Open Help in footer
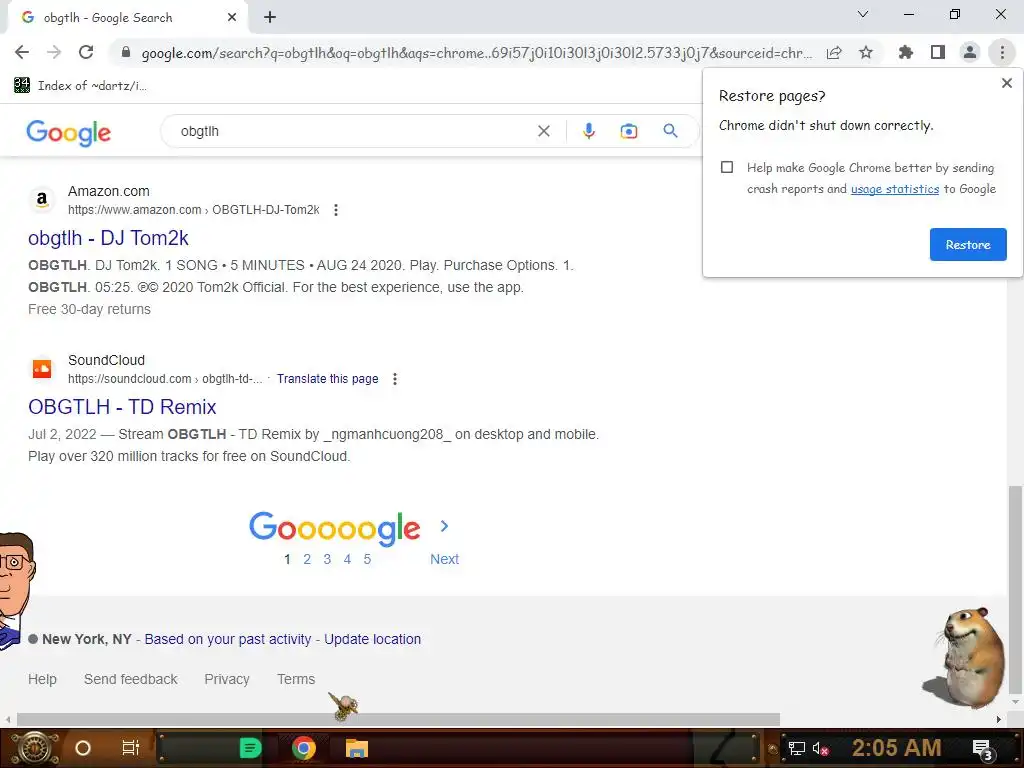The image size is (1024, 768). pos(42,679)
